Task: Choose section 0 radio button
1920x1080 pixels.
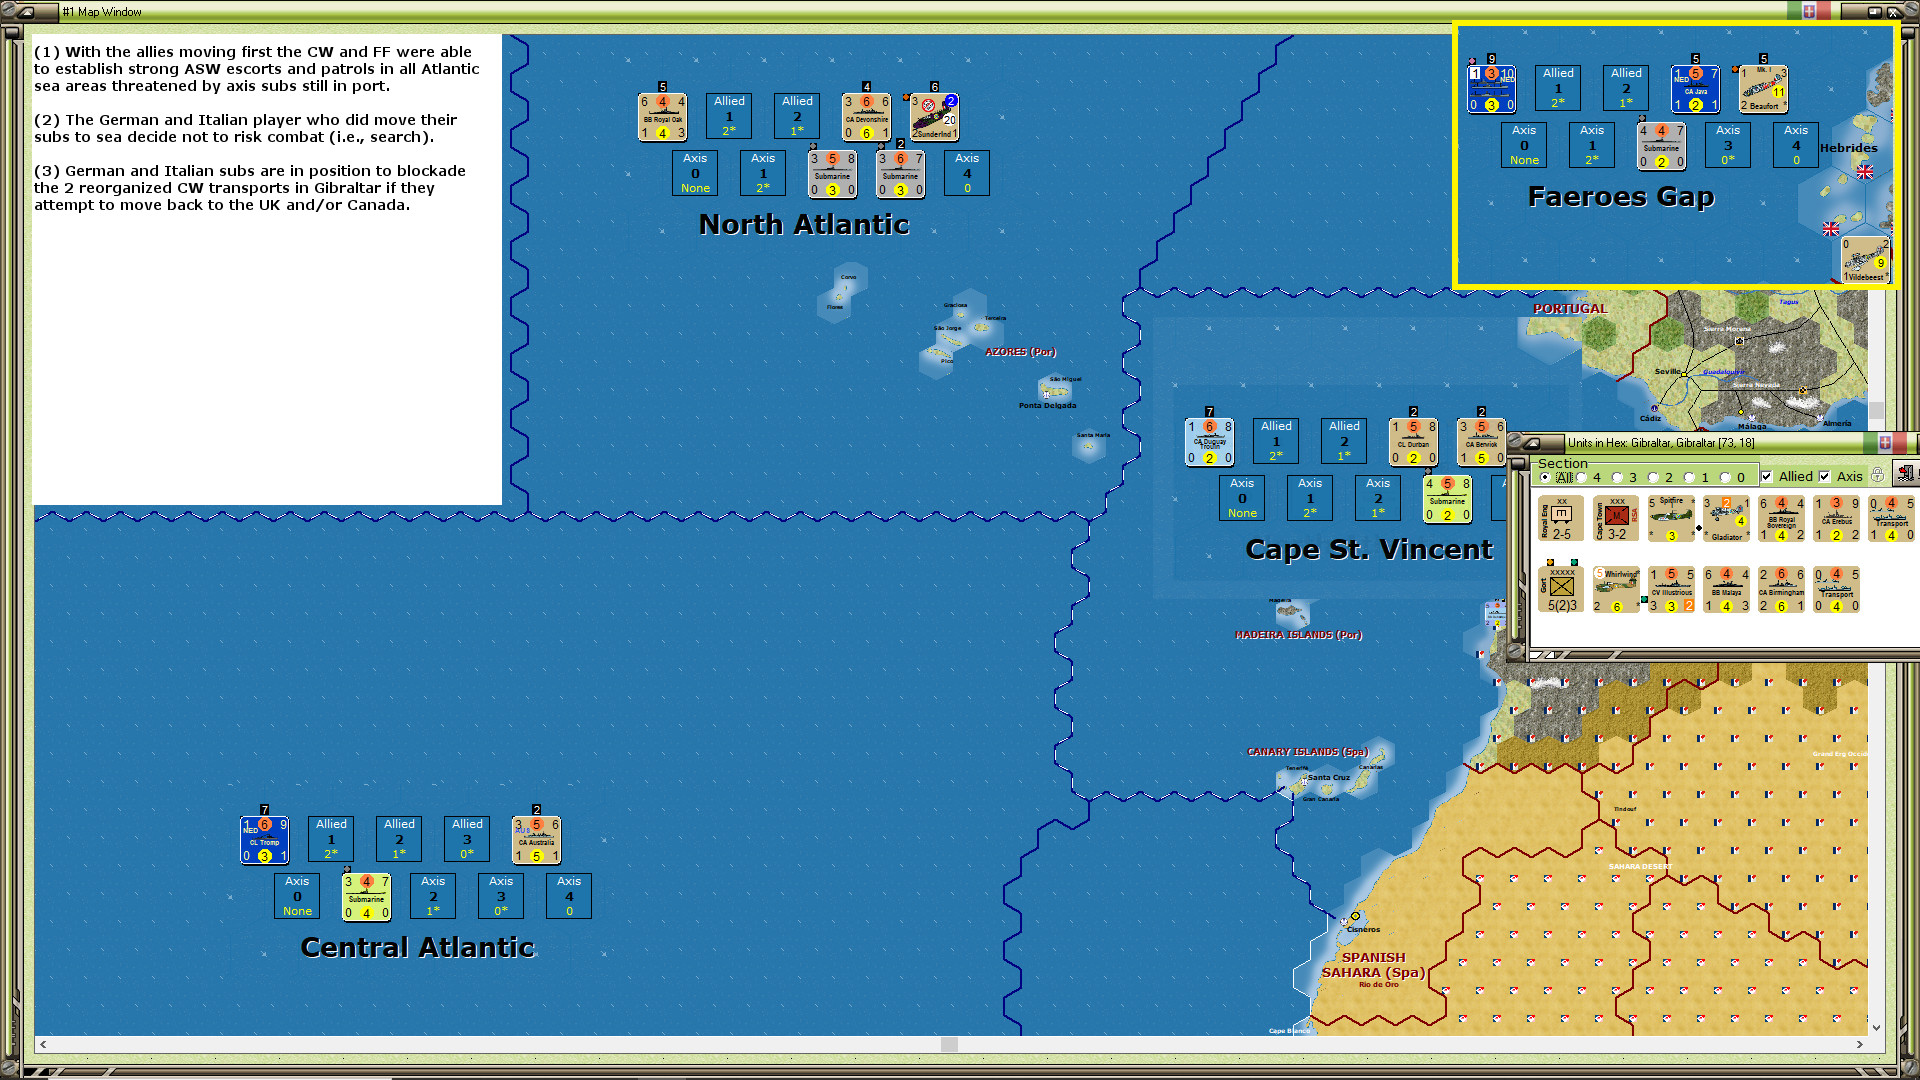Action: coord(1726,477)
